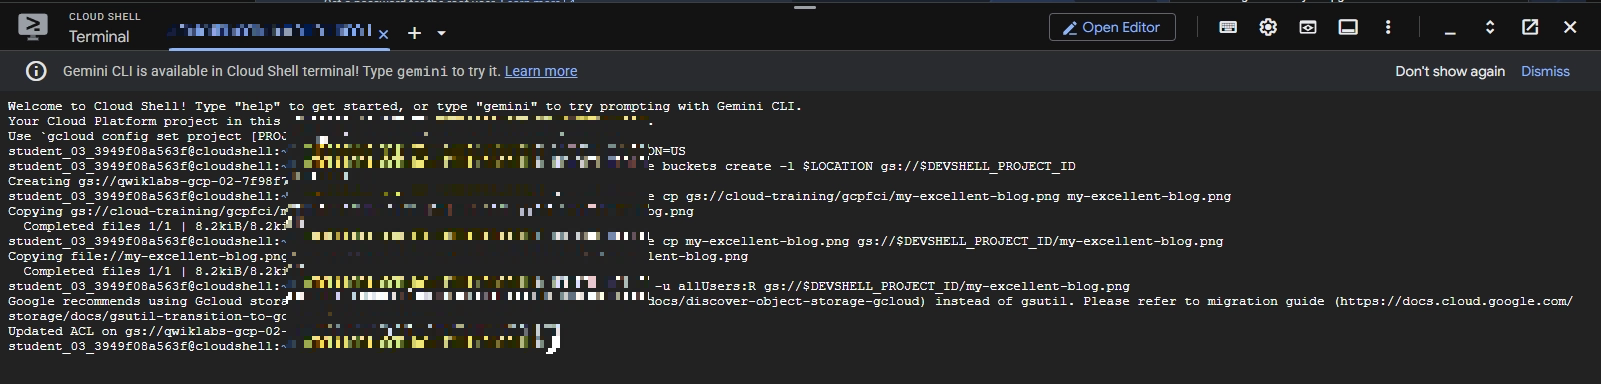Close the Cloud Shell panel
Image resolution: width=1601 pixels, height=384 pixels.
(x=1570, y=28)
